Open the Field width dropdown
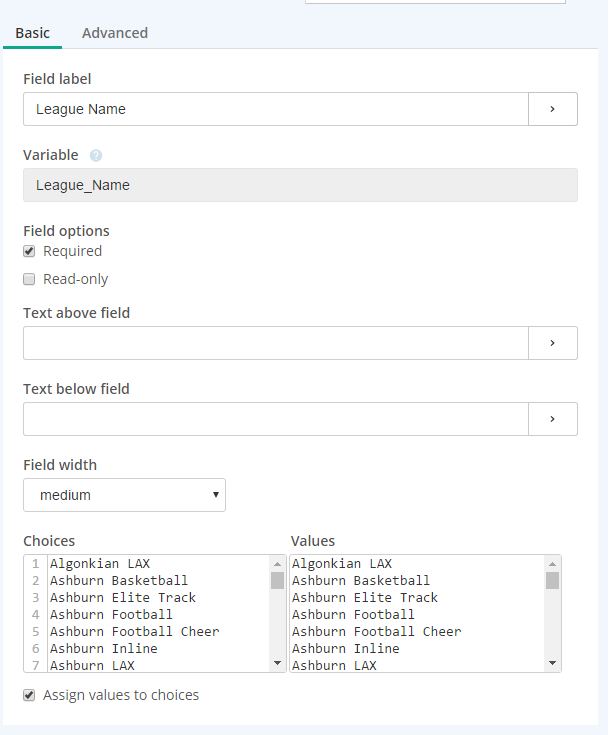Image resolution: width=615 pixels, height=735 pixels. [124, 495]
